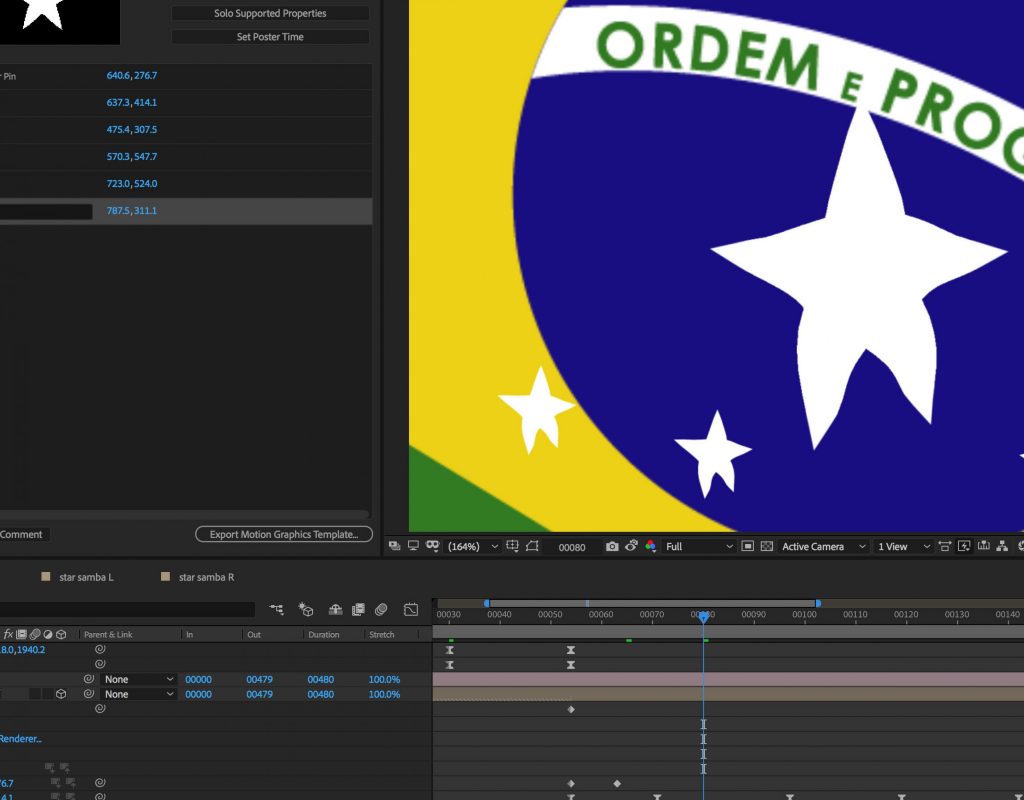The height and width of the screenshot is (800, 1024).
Task: Click star samba L tab label color swatch
Action: [46, 577]
